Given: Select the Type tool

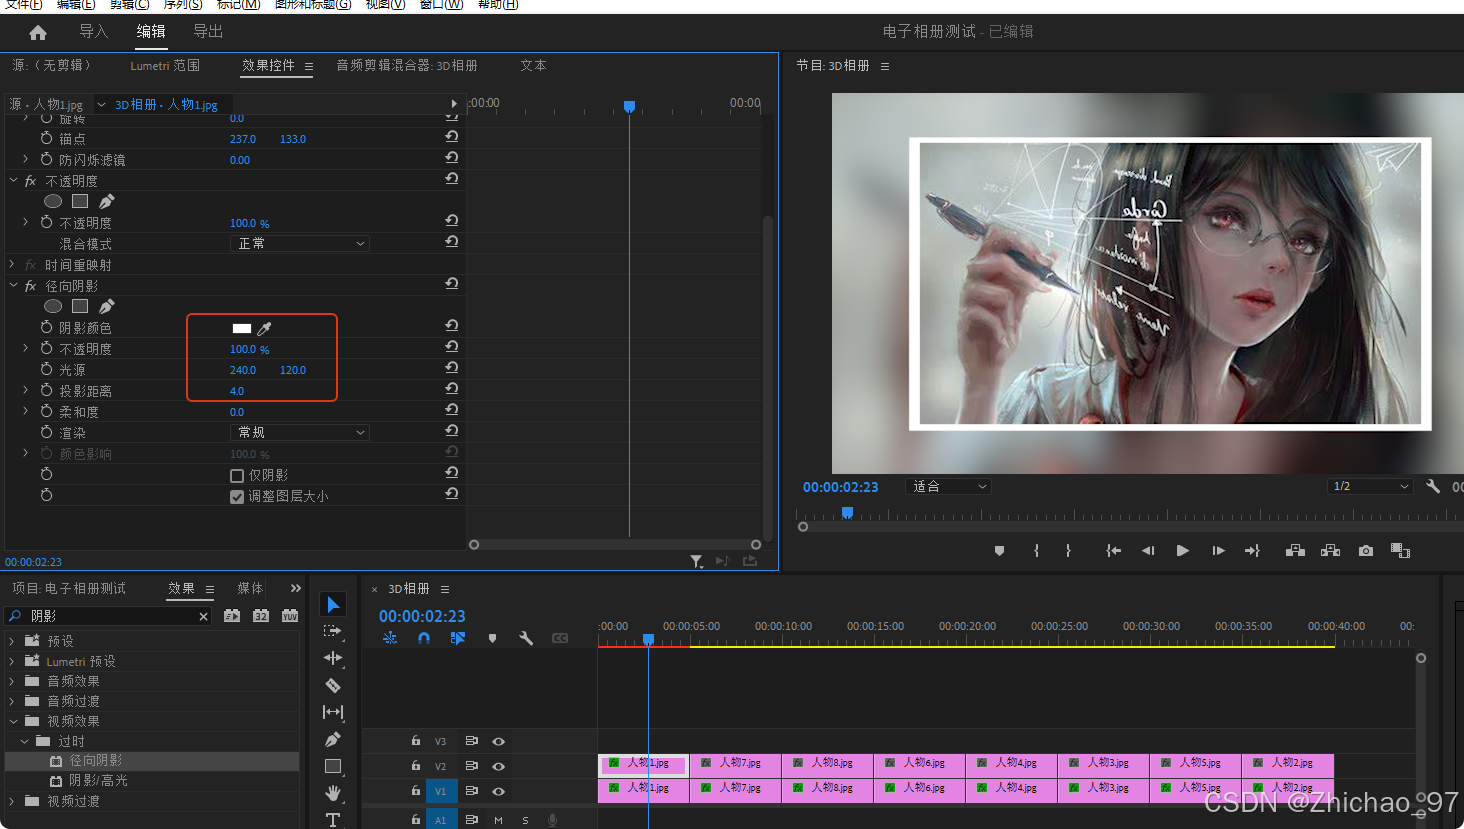Looking at the screenshot, I should tap(333, 819).
